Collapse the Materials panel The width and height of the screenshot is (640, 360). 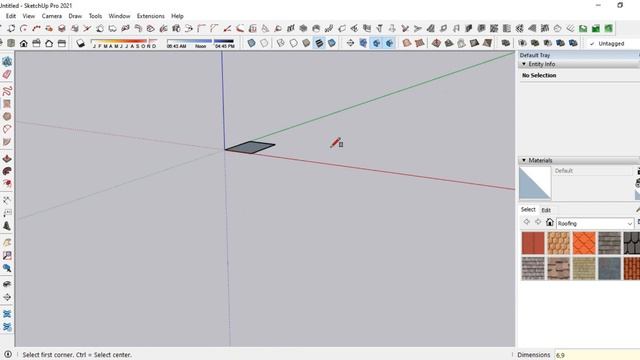coord(524,160)
